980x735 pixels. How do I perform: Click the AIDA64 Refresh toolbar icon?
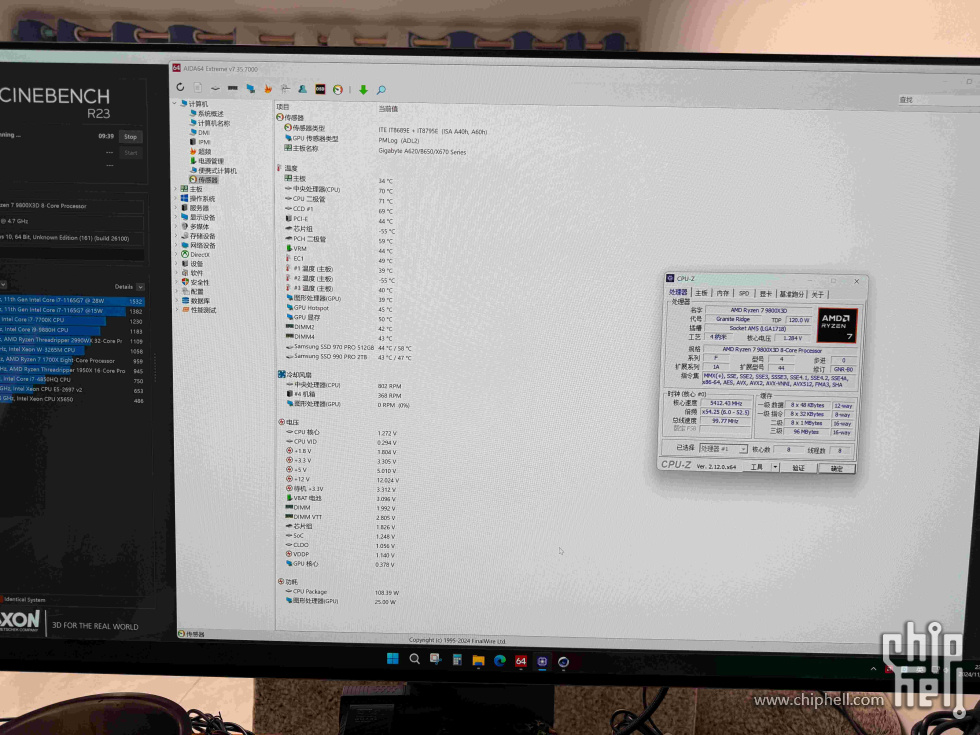coord(180,87)
